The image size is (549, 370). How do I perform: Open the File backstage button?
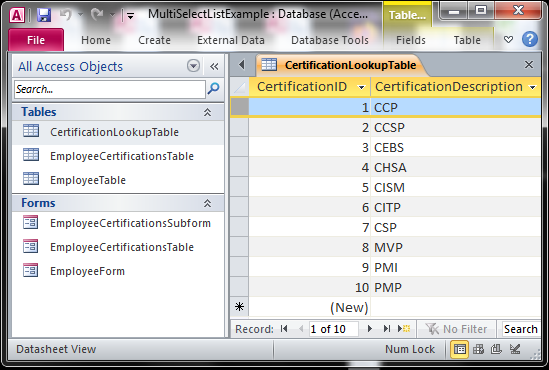pos(36,40)
